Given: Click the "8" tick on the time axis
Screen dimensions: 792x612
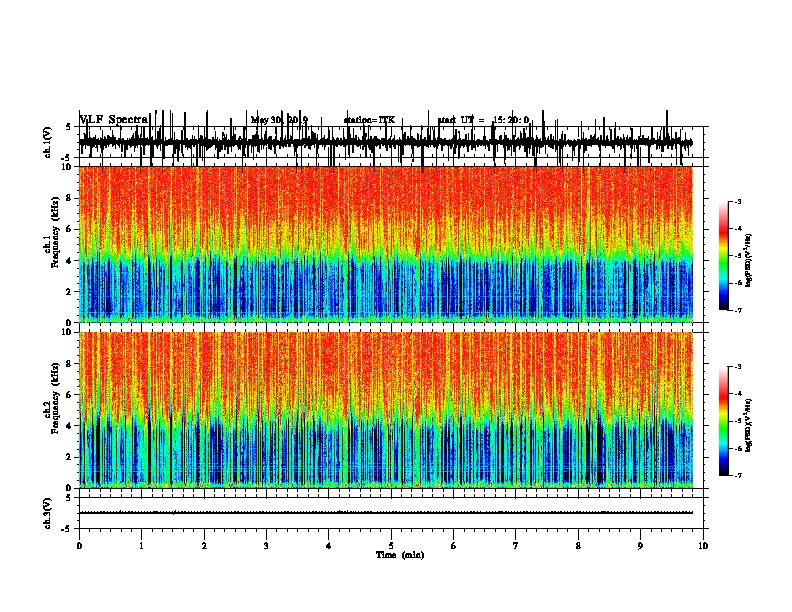Looking at the screenshot, I should pyautogui.click(x=578, y=546).
